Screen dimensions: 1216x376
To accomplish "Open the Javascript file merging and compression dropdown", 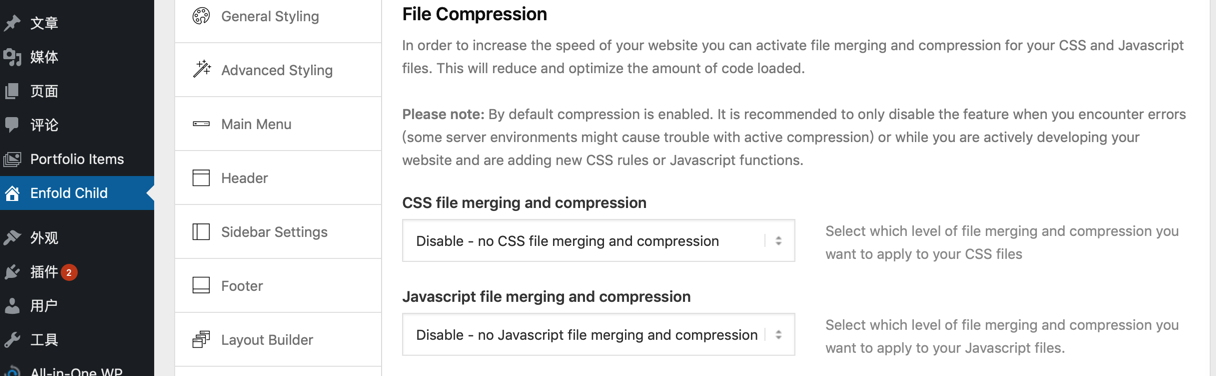I will click(598, 335).
